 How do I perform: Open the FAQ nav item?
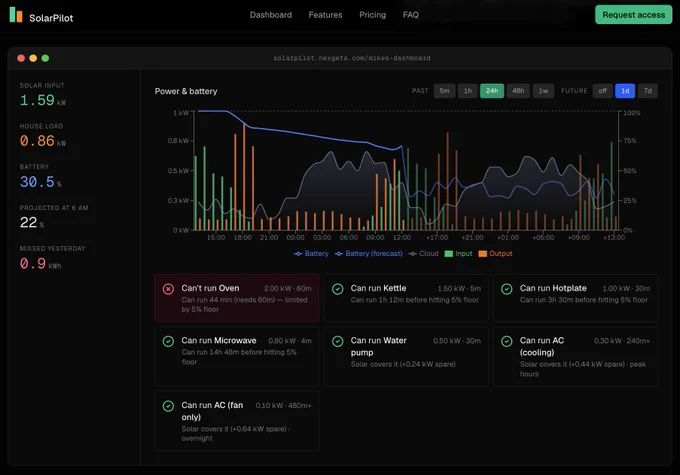[x=411, y=15]
